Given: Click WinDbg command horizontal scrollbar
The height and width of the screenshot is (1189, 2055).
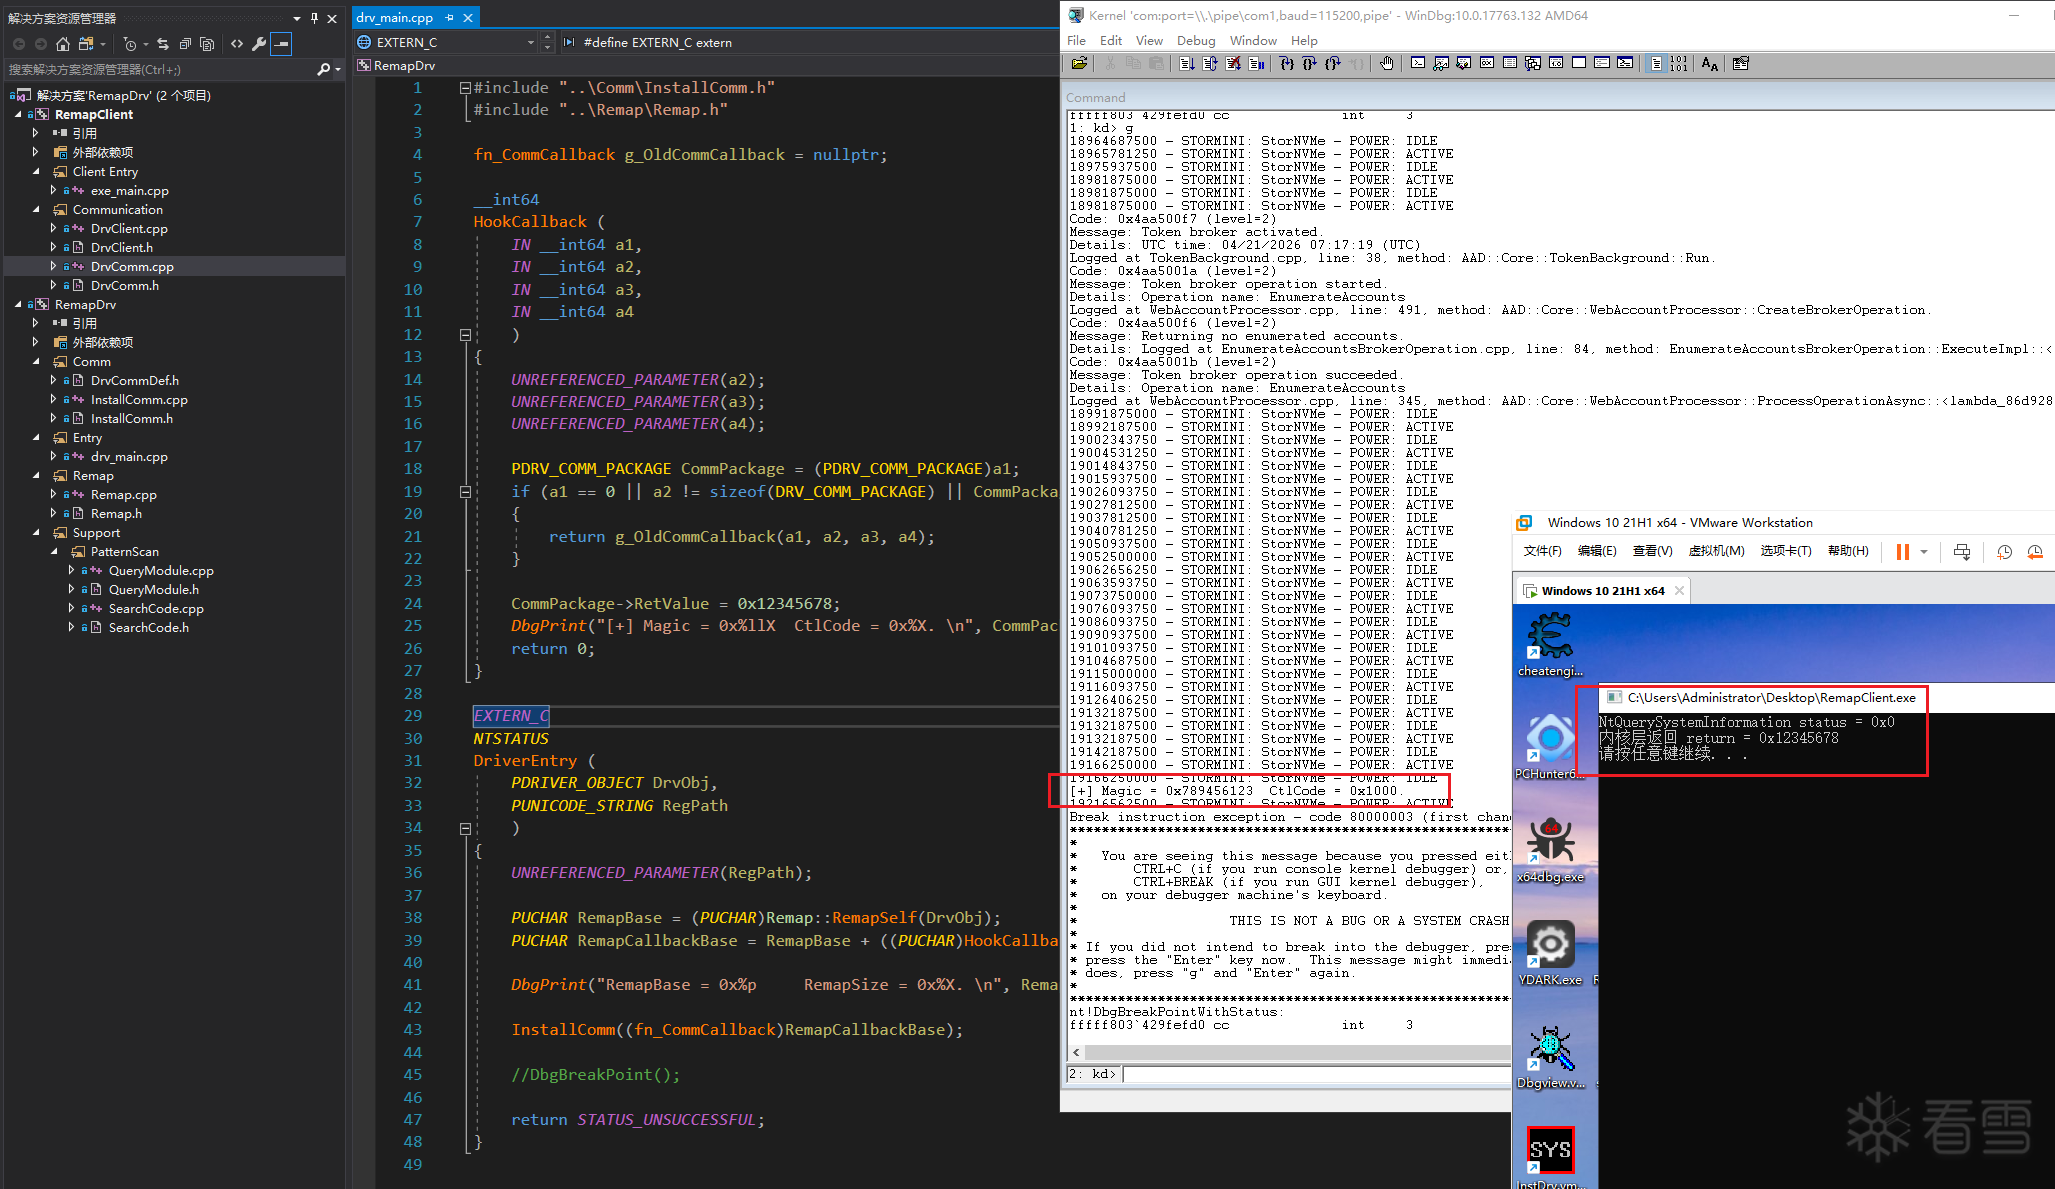Looking at the screenshot, I should tap(1290, 1052).
